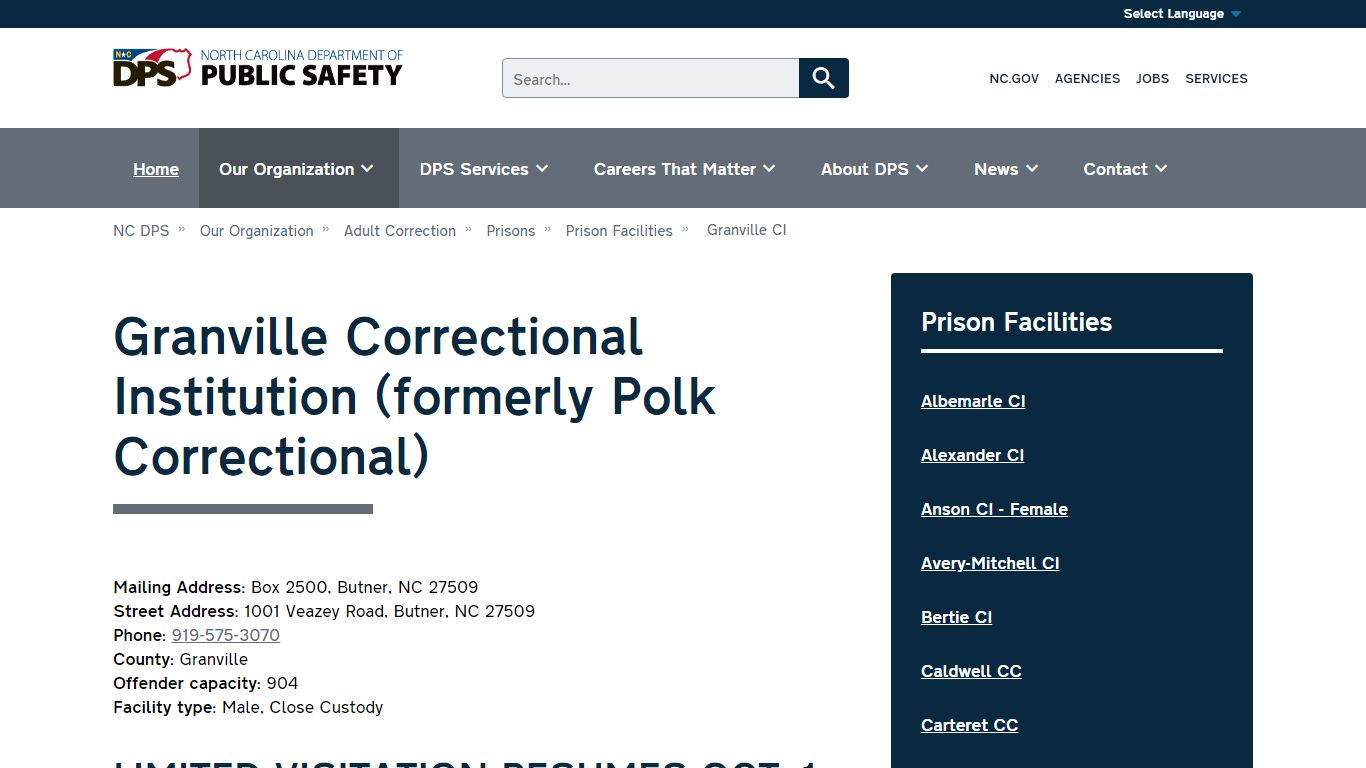Screen dimensions: 1366x768
Task: Visit the NC.GOV link
Action: coord(1014,78)
